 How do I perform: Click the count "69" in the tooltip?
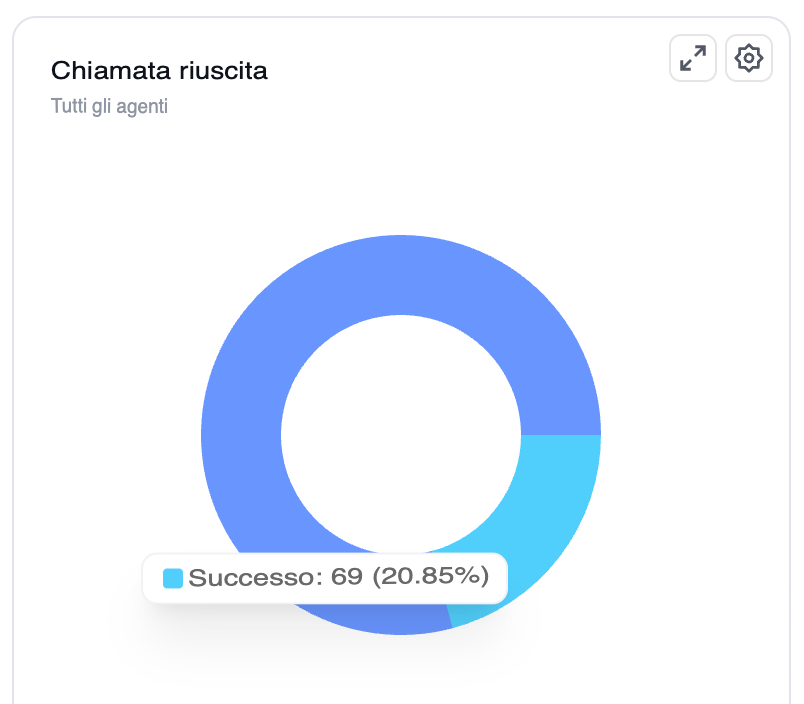tap(346, 577)
